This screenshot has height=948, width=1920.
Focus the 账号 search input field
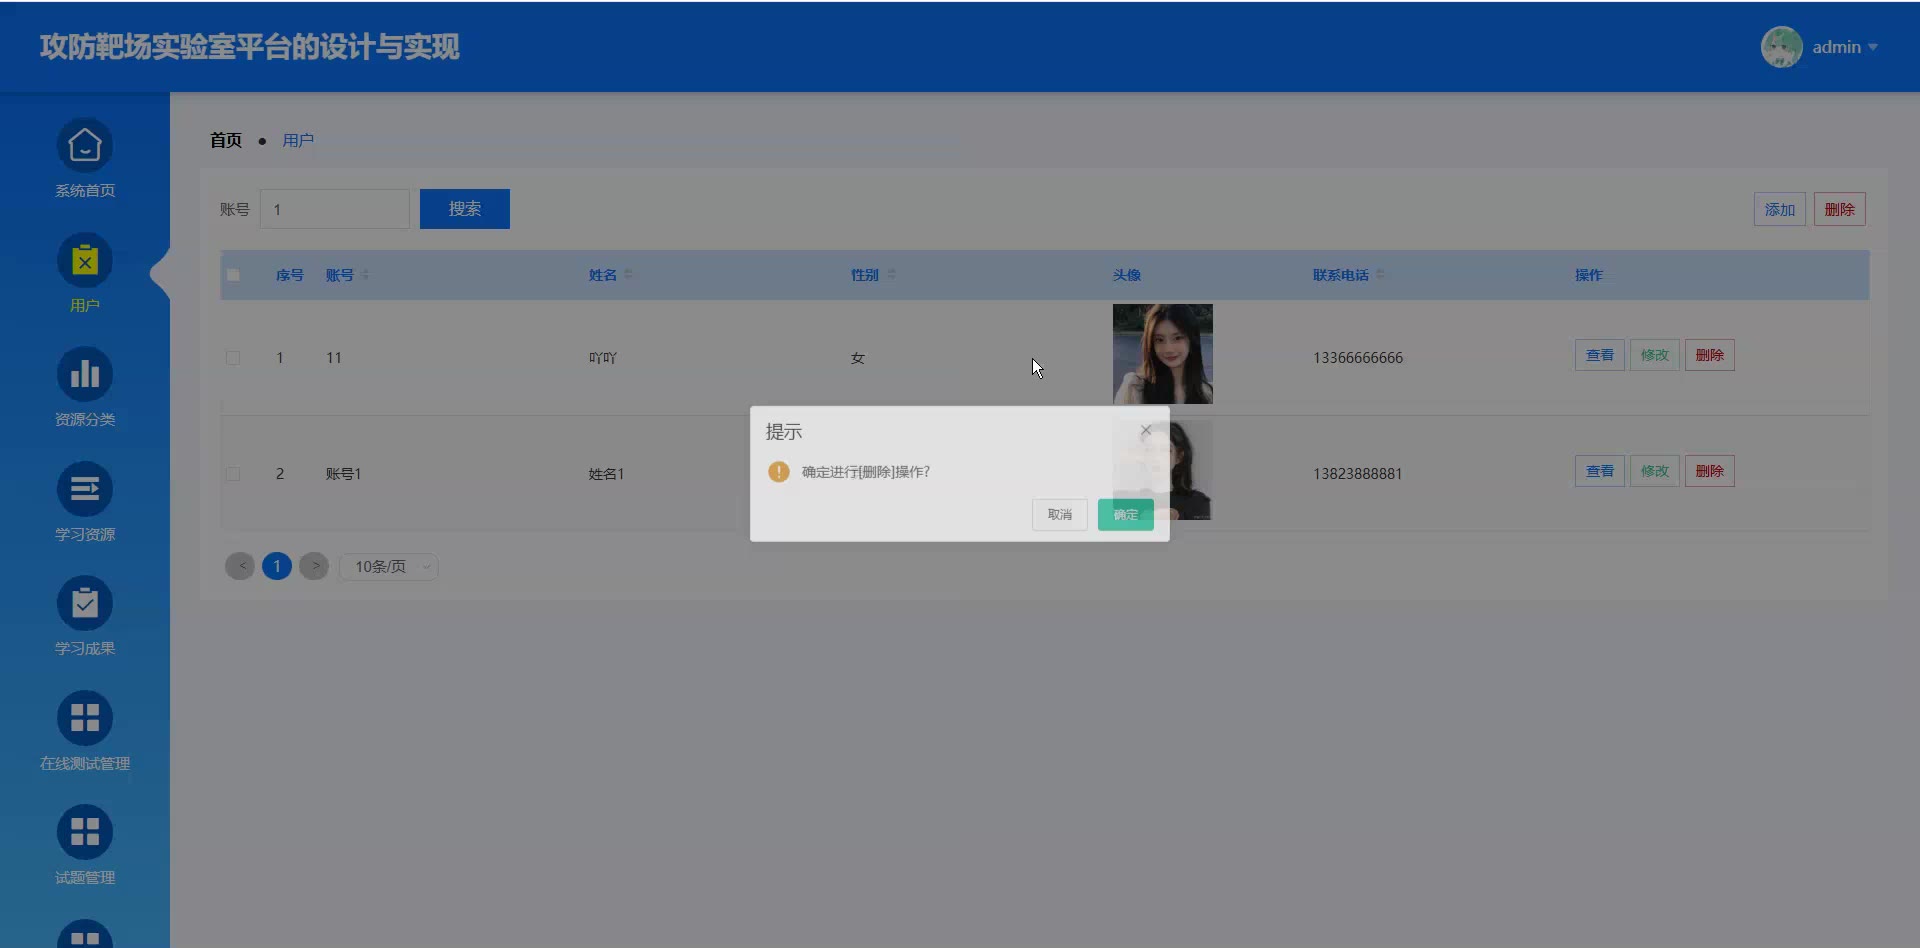[x=335, y=209]
